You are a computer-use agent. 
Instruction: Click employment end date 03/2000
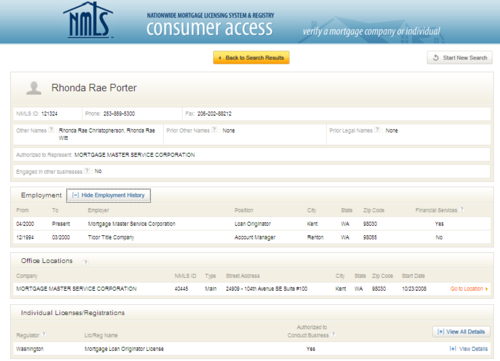pos(61,237)
